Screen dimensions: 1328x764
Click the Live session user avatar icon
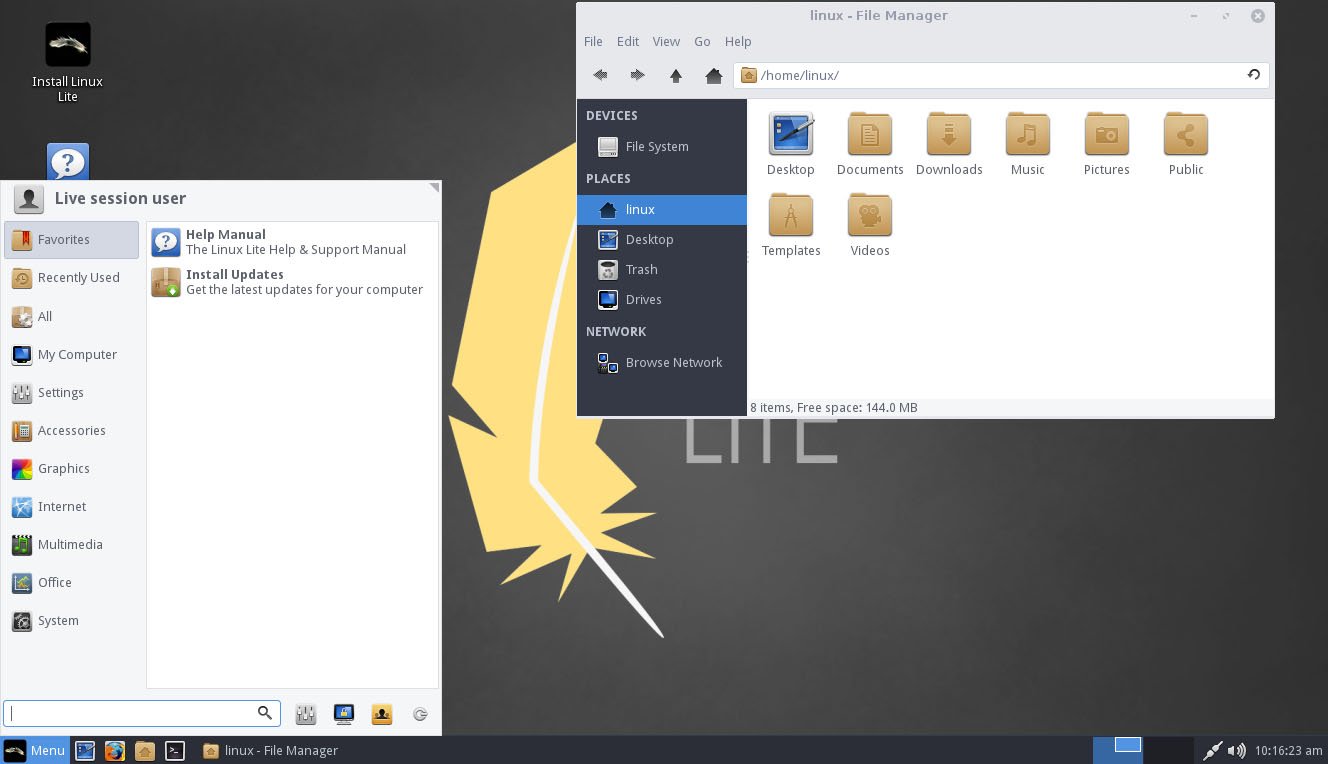[x=29, y=198]
